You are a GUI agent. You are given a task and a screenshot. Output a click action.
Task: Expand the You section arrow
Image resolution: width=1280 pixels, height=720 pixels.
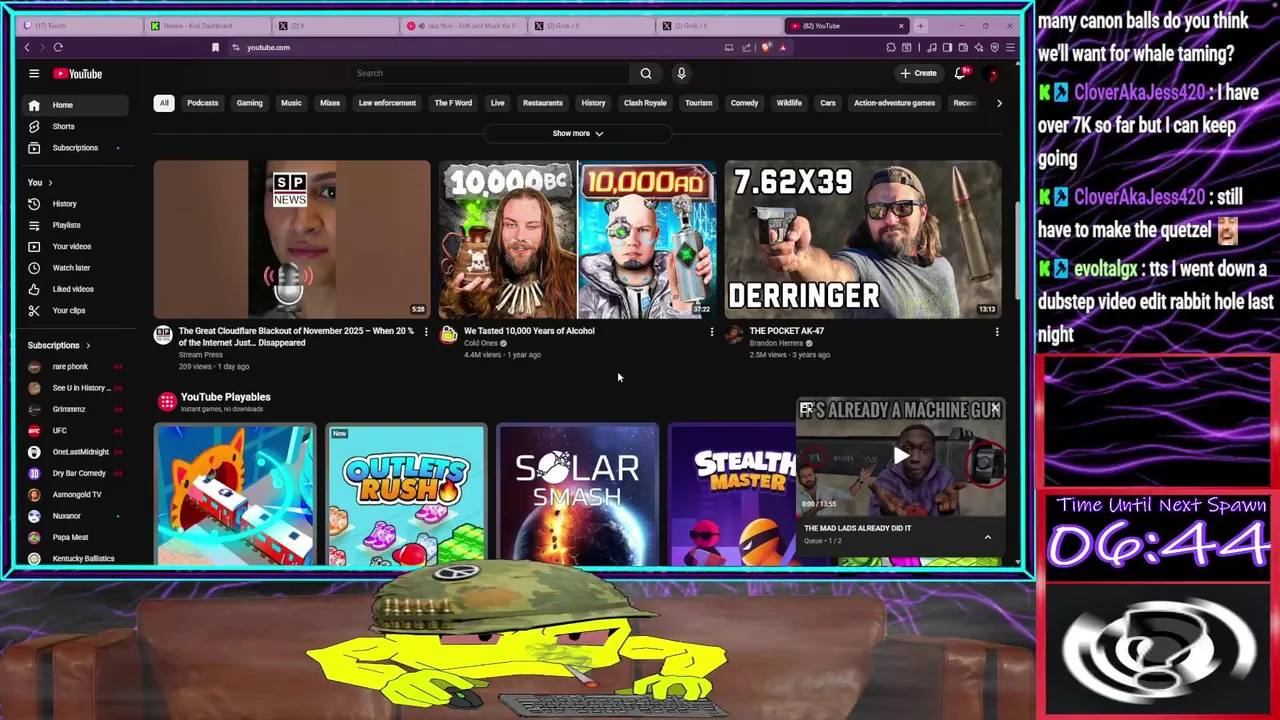[50, 183]
